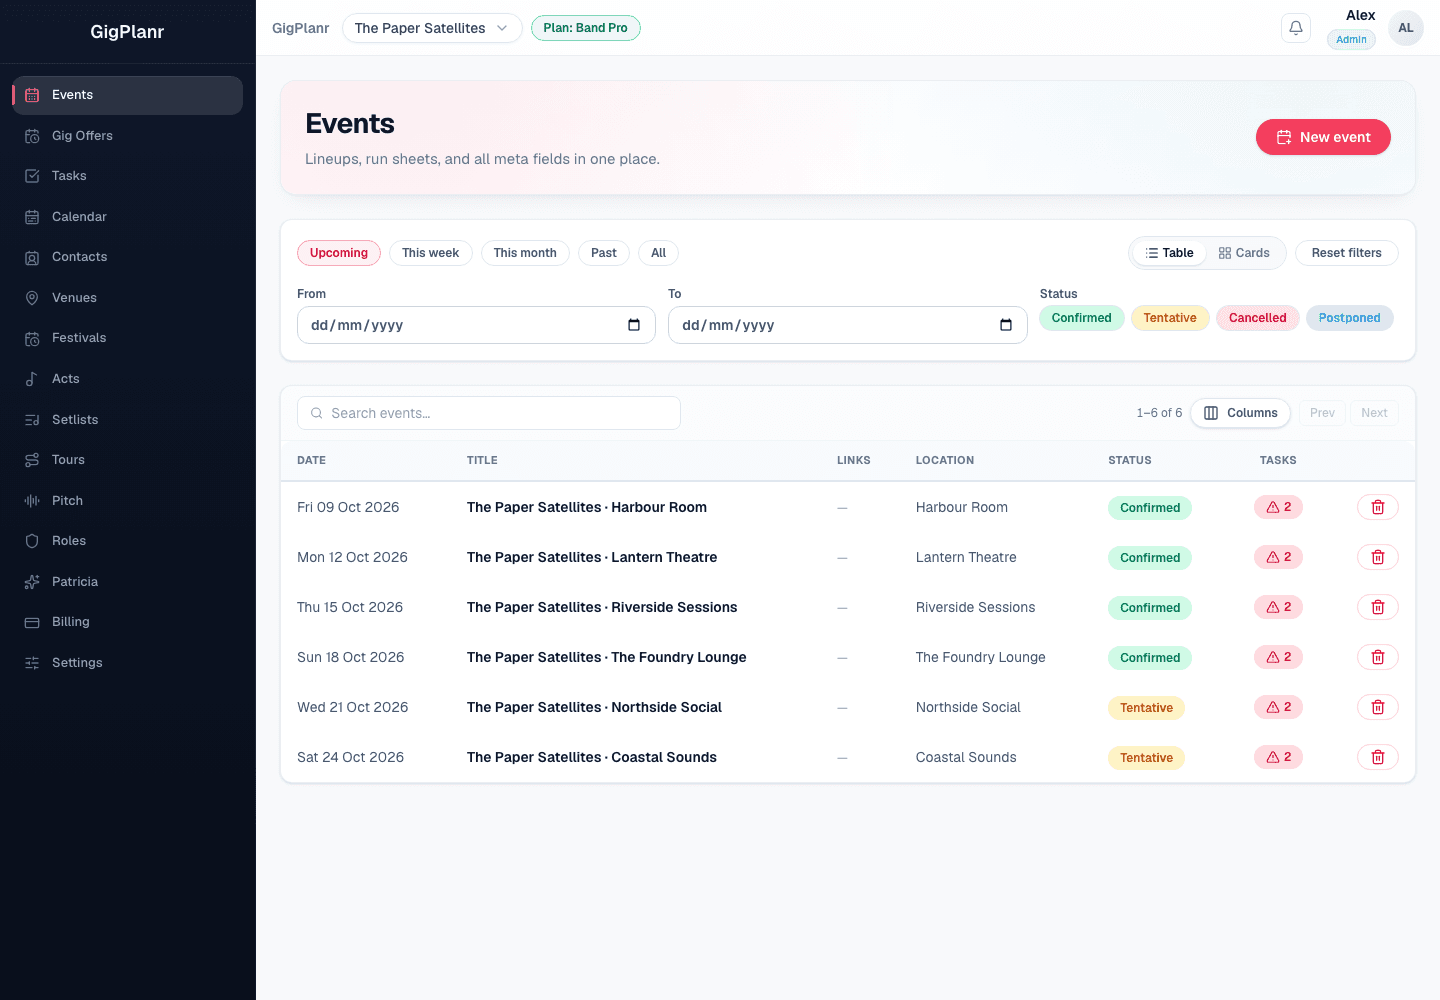1440x1000 pixels.
Task: Show All events filter
Action: click(658, 253)
